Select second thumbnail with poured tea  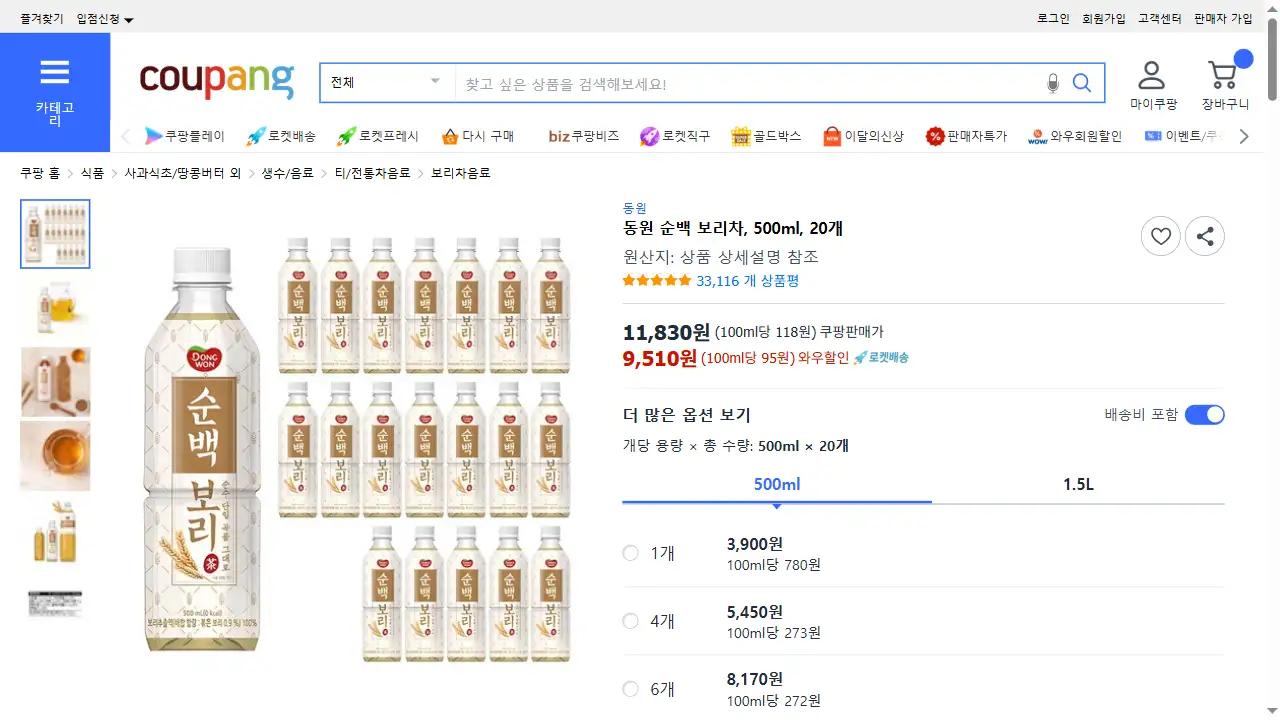(x=55, y=308)
